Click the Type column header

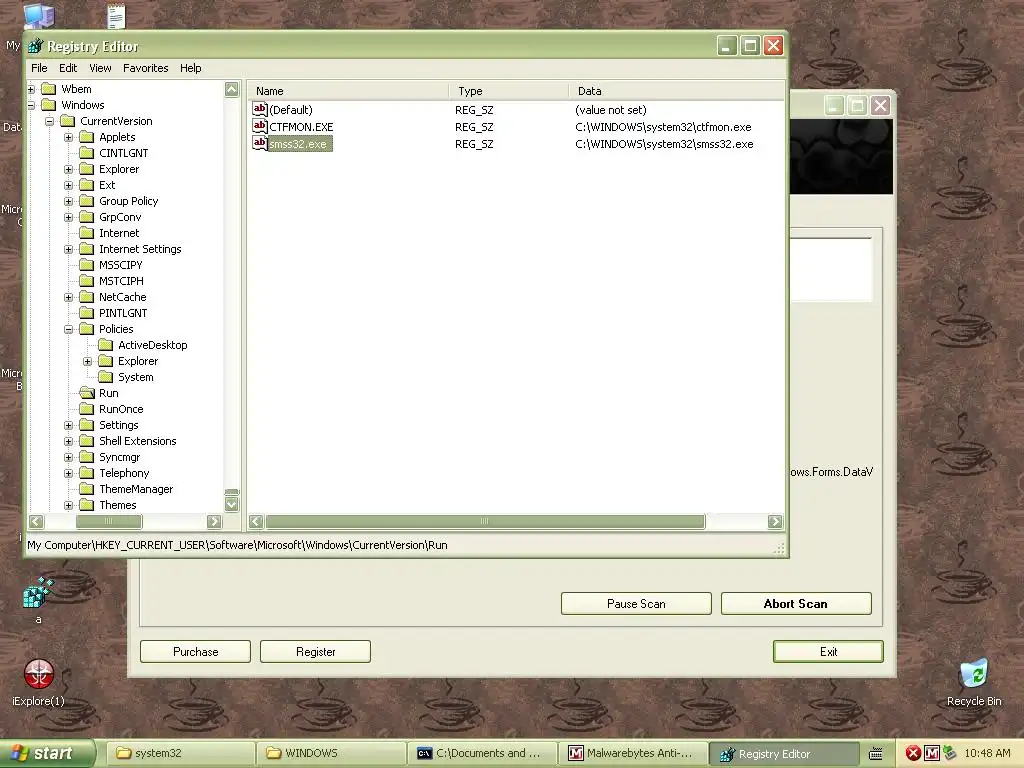coord(509,91)
